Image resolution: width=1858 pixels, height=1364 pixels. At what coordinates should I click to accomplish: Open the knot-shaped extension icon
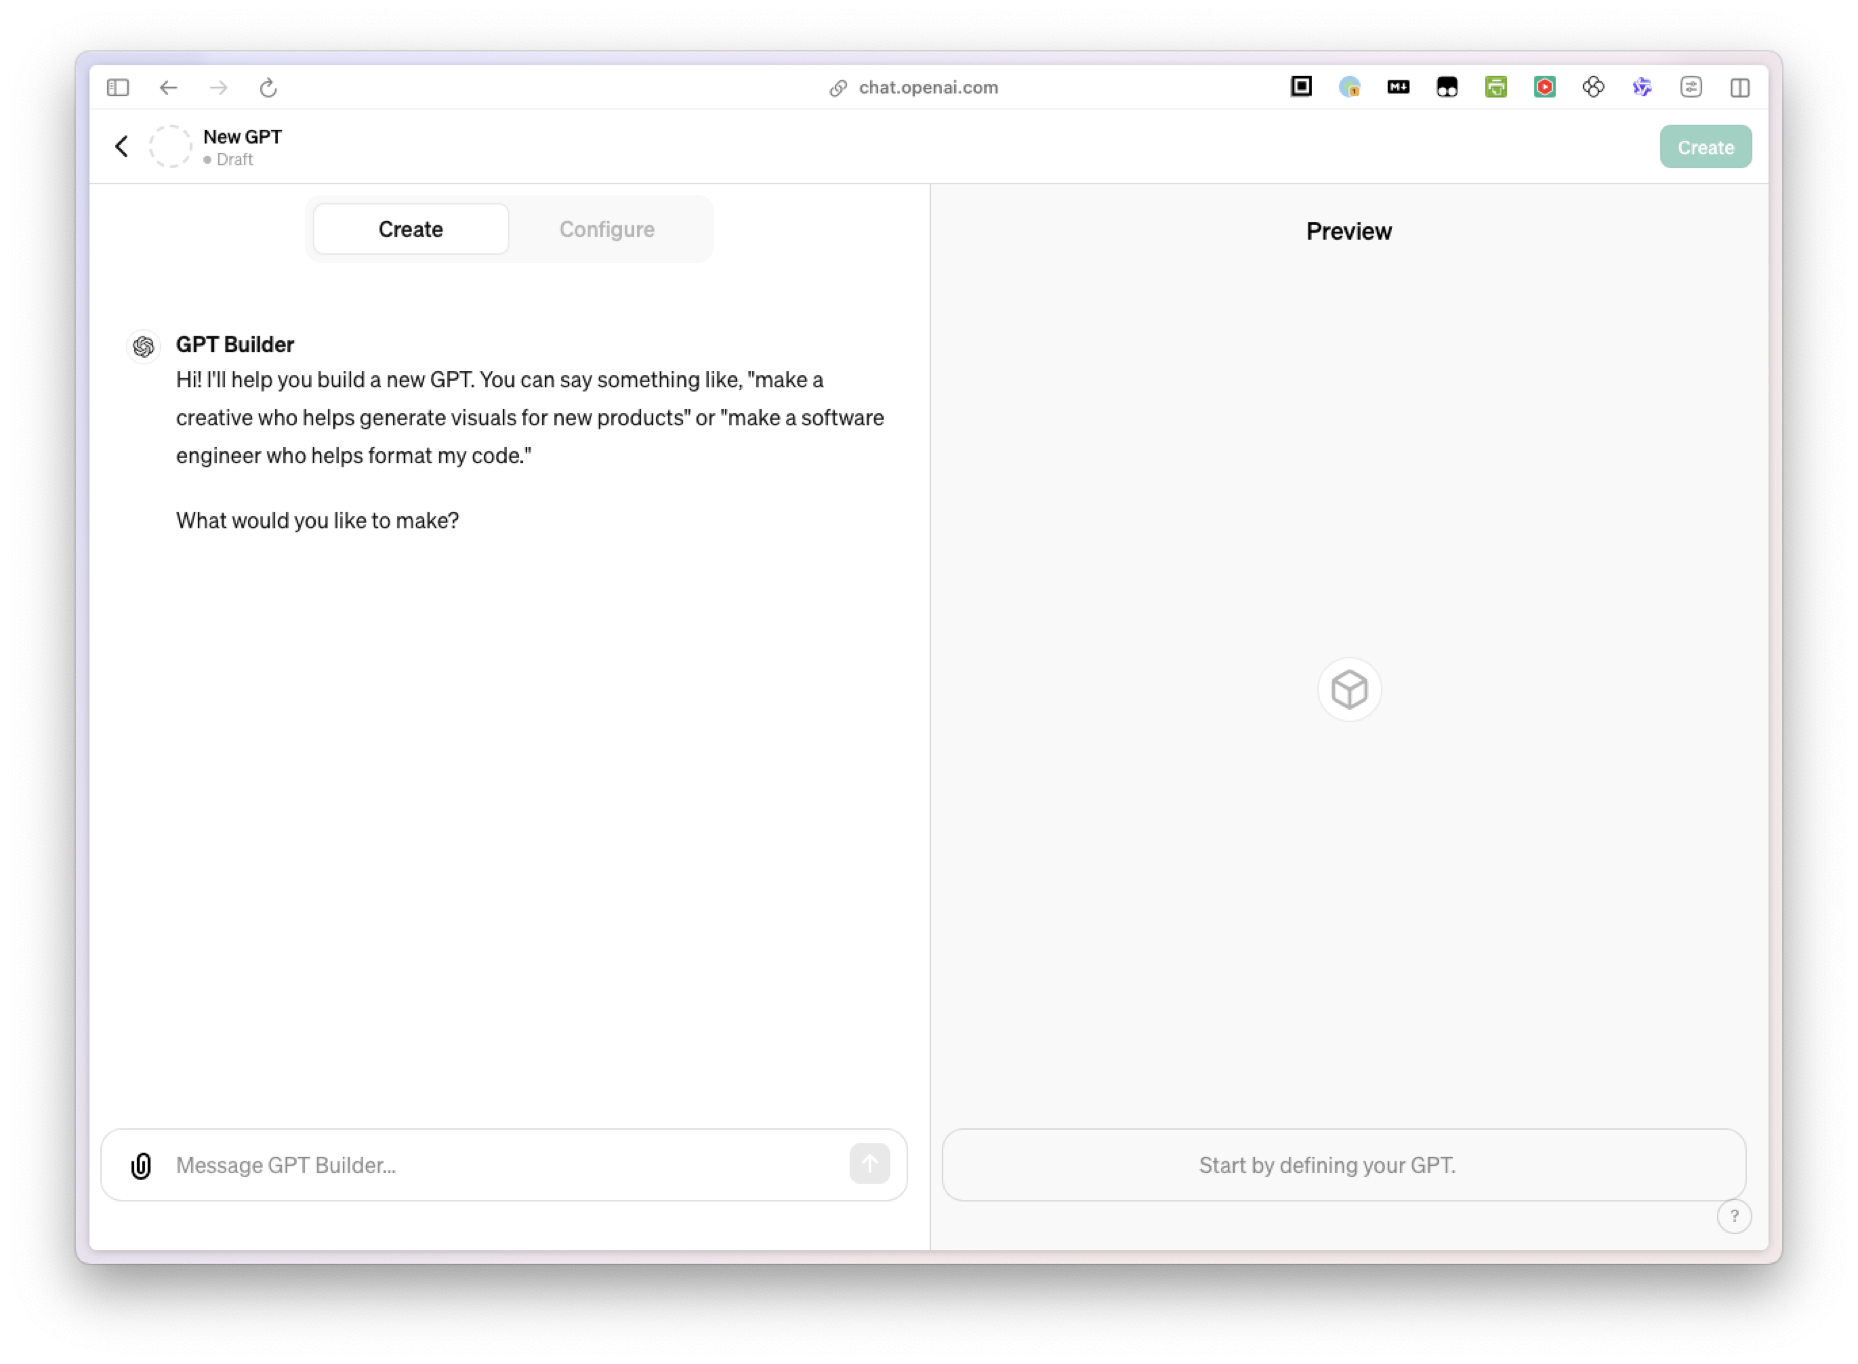pos(1594,87)
